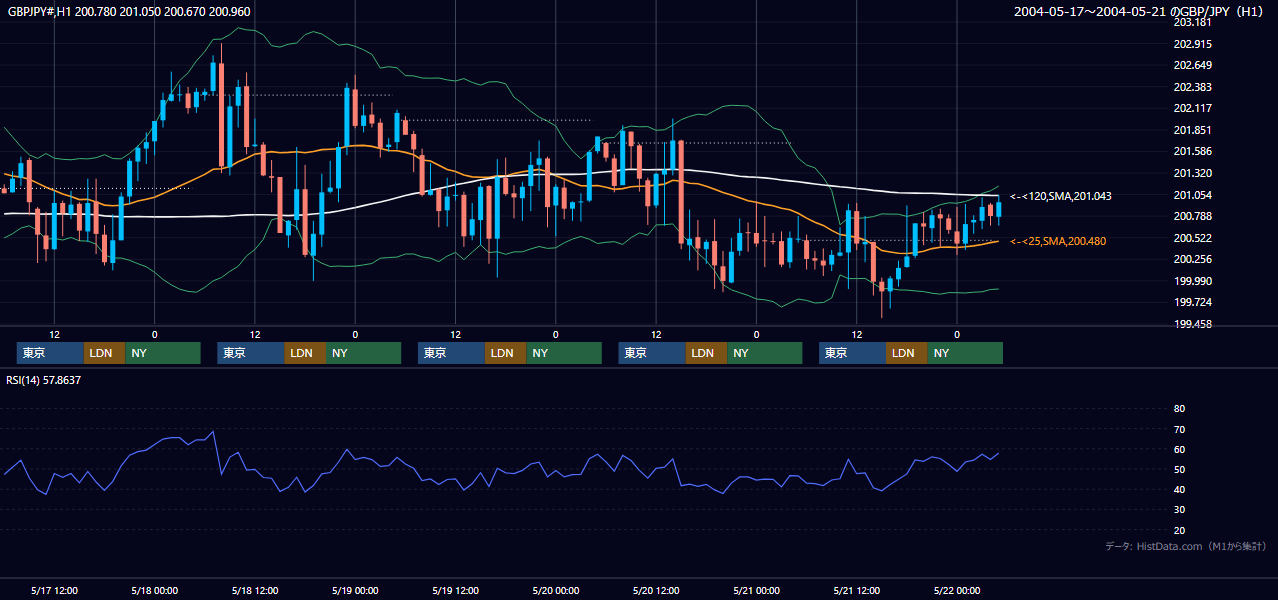
Task: Click the NY session block for 5/19
Action: 564,353
